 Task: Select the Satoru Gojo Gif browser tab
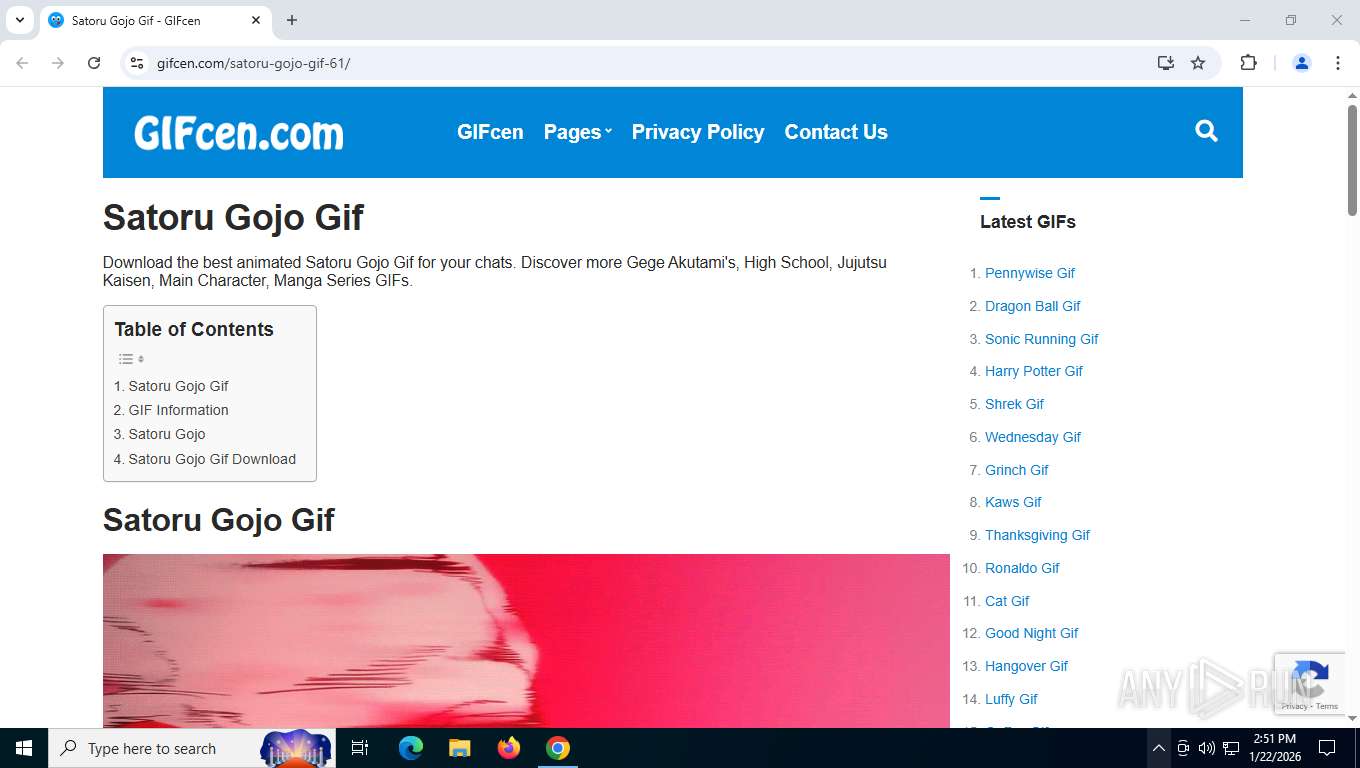pyautogui.click(x=155, y=20)
